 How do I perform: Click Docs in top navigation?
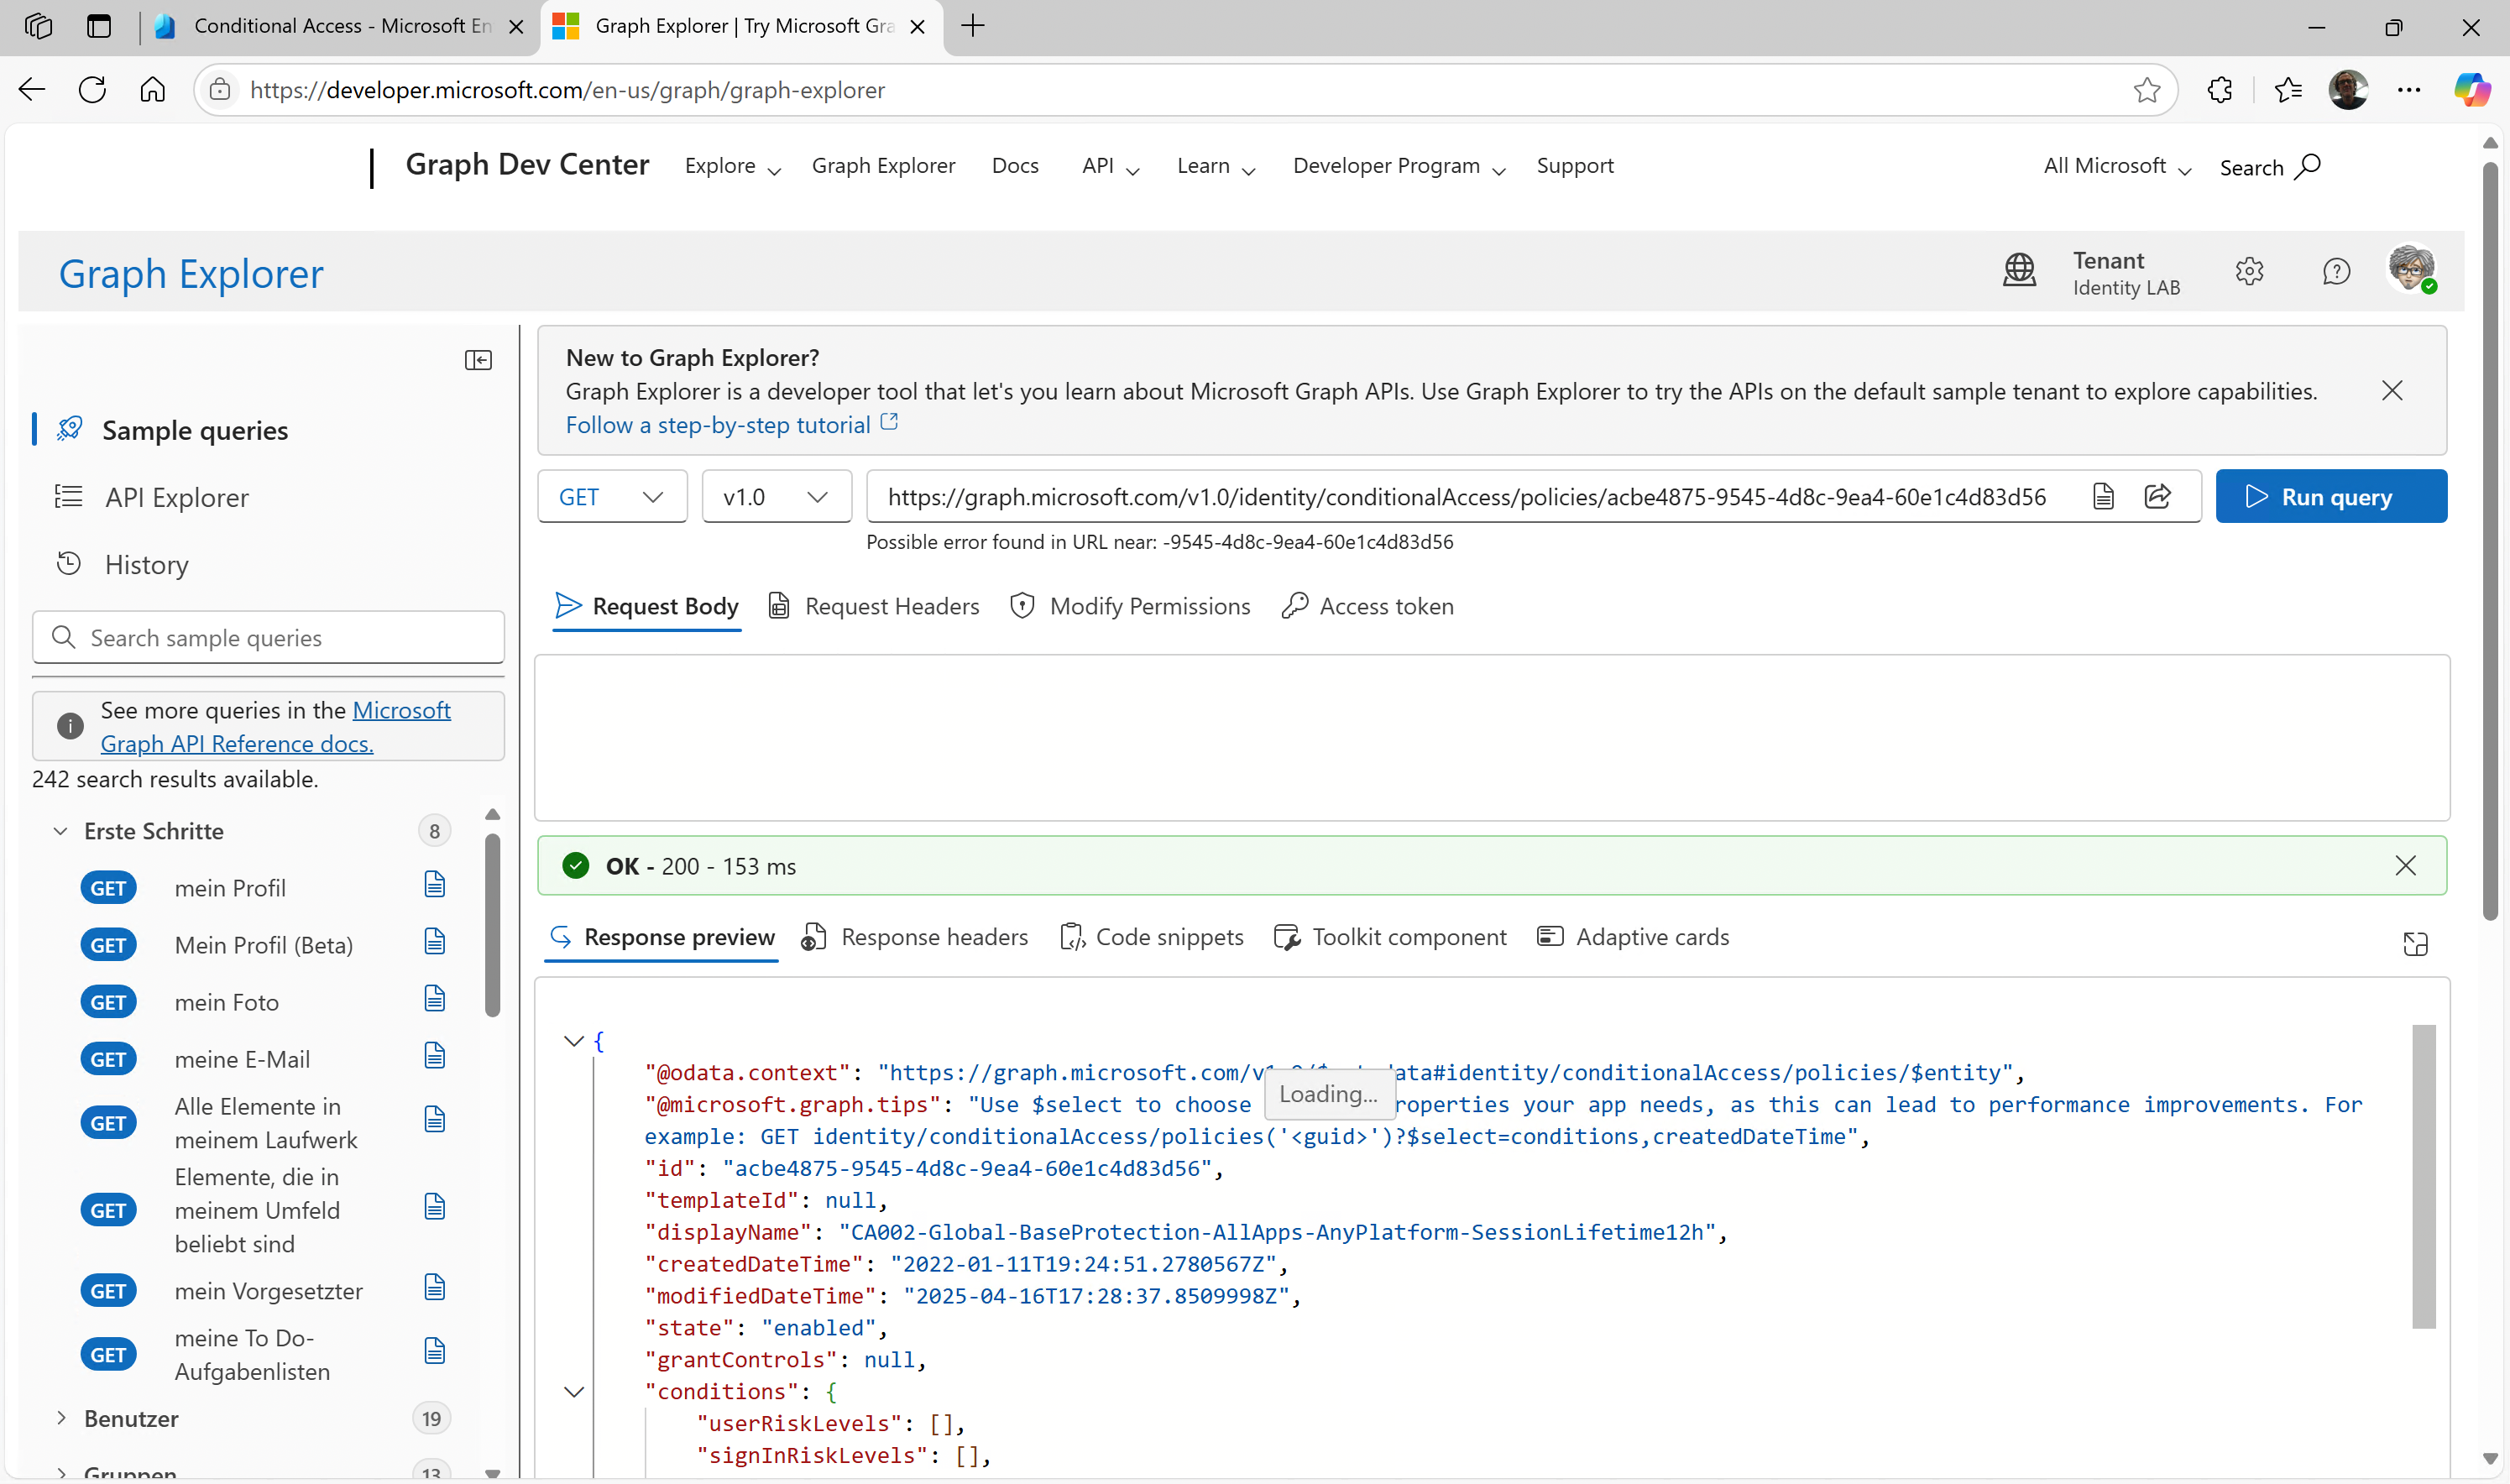(x=1015, y=166)
